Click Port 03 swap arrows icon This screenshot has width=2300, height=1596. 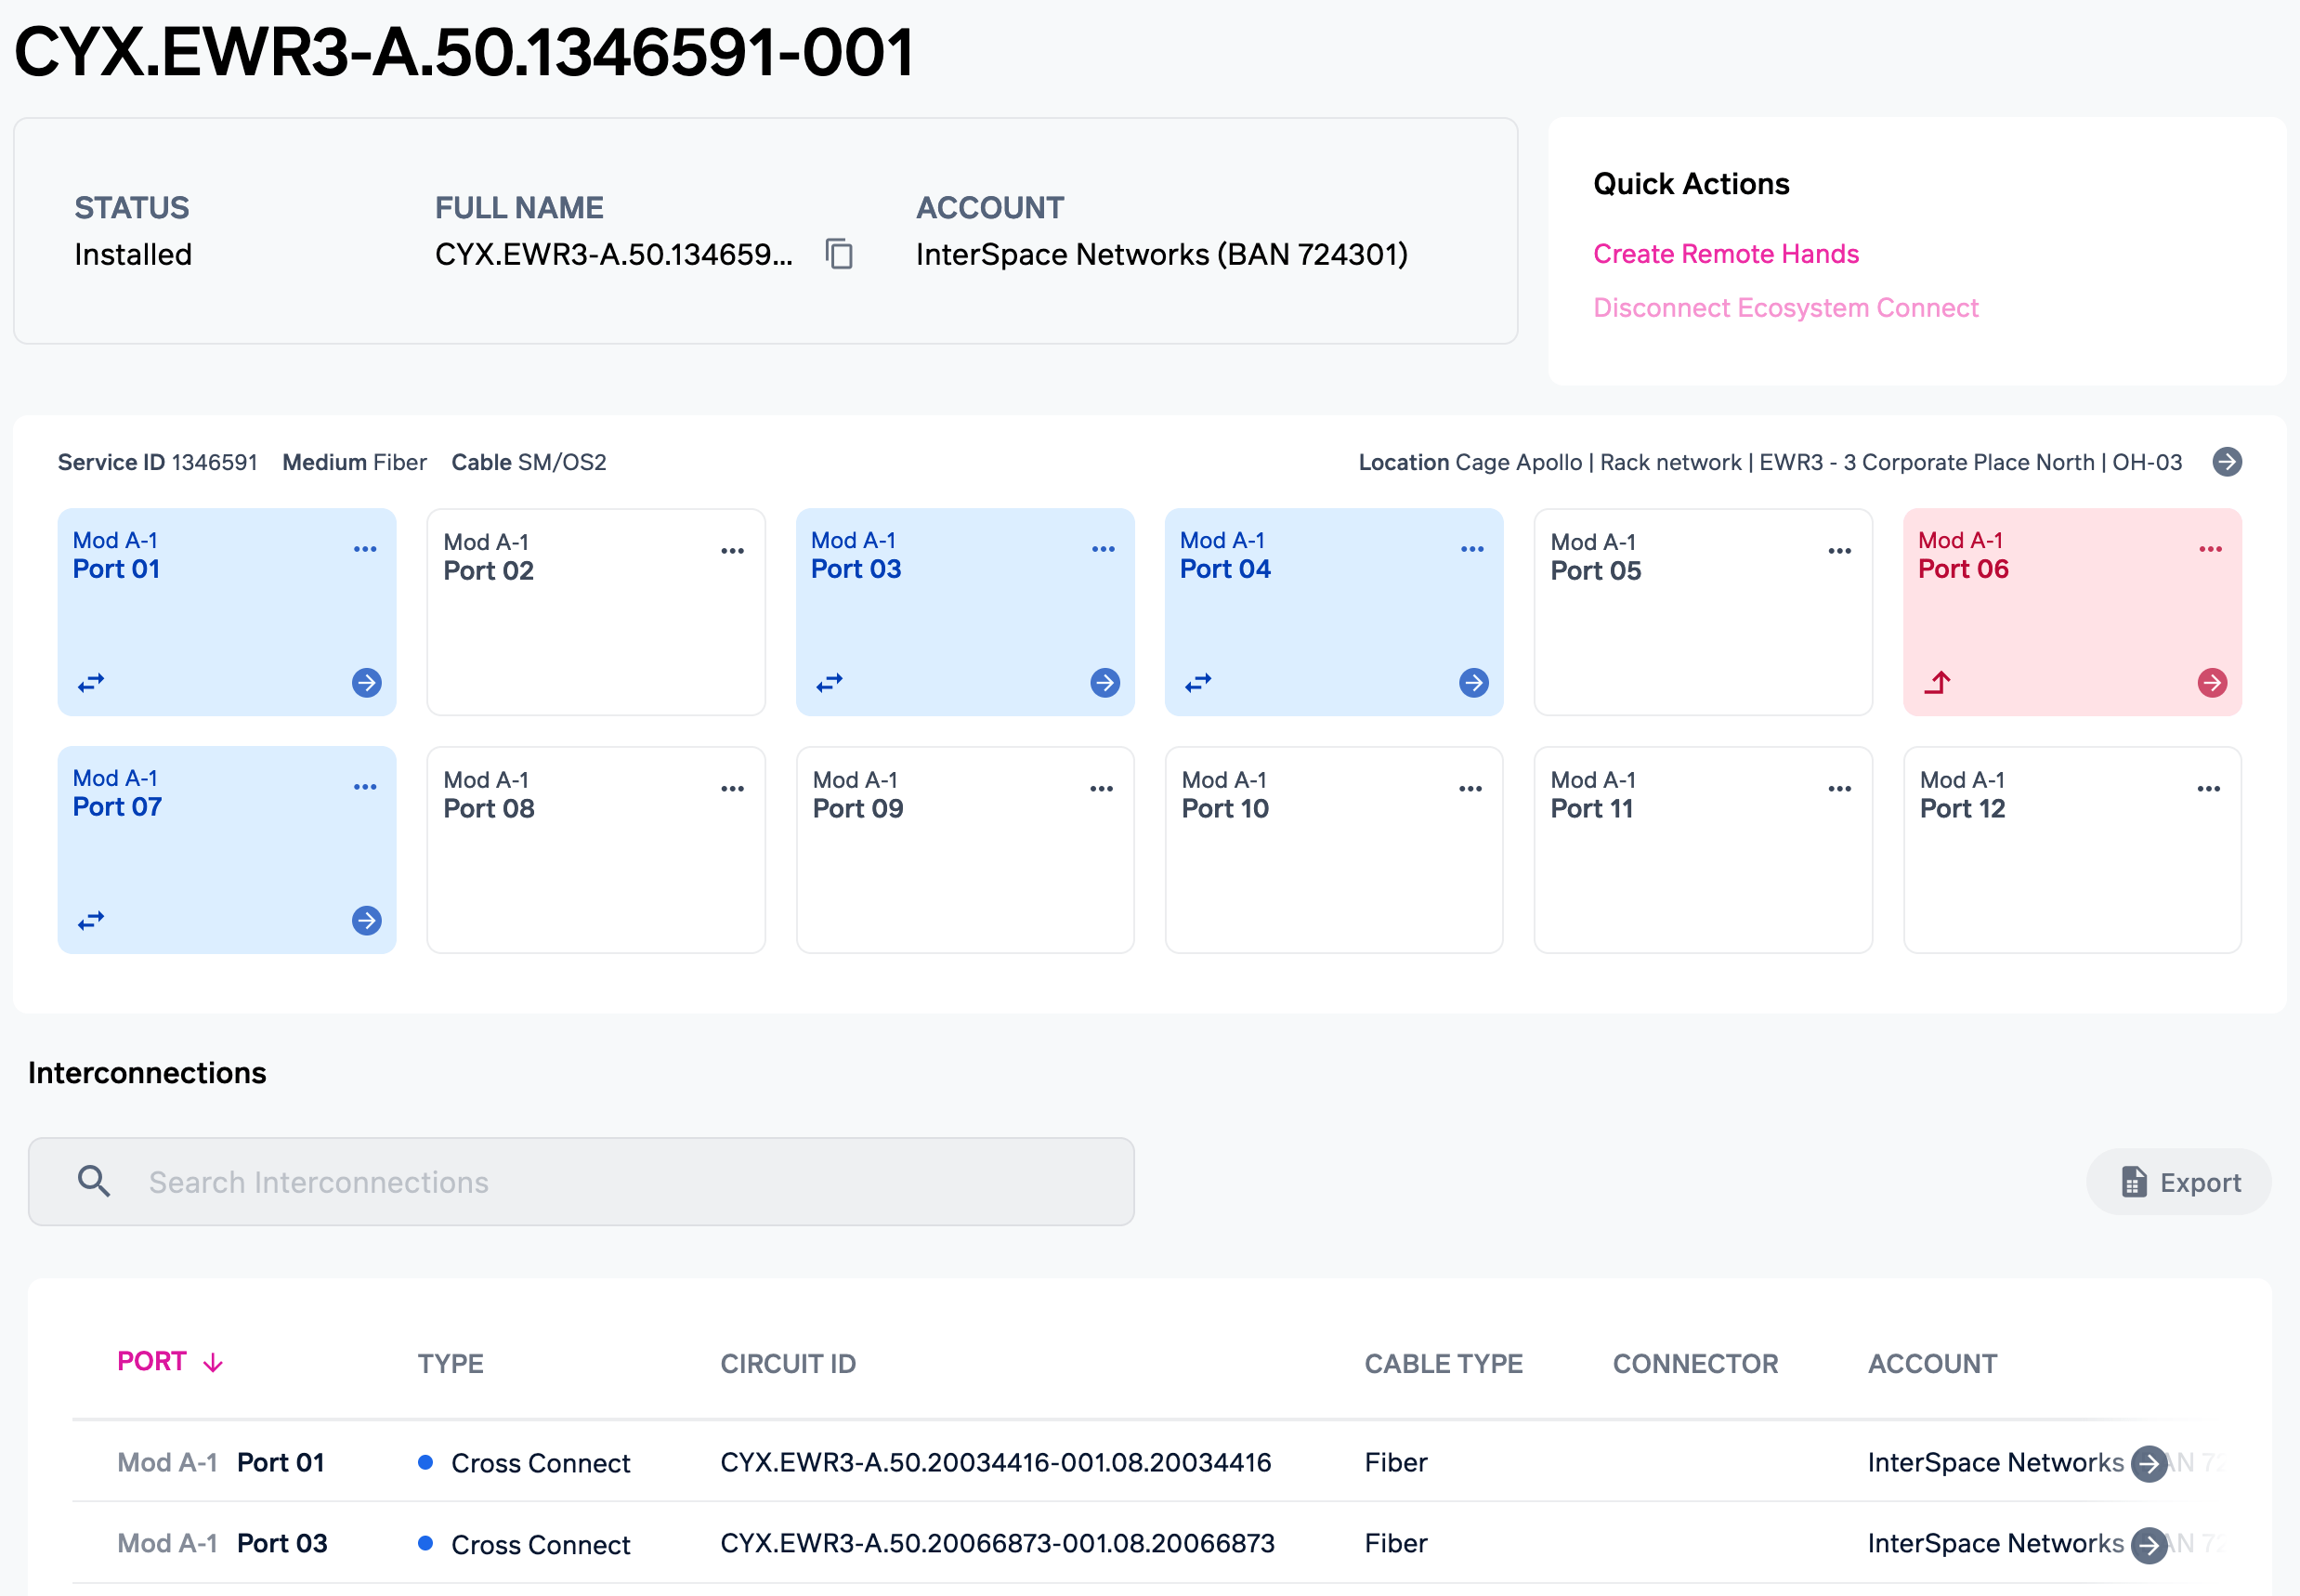pyautogui.click(x=829, y=683)
